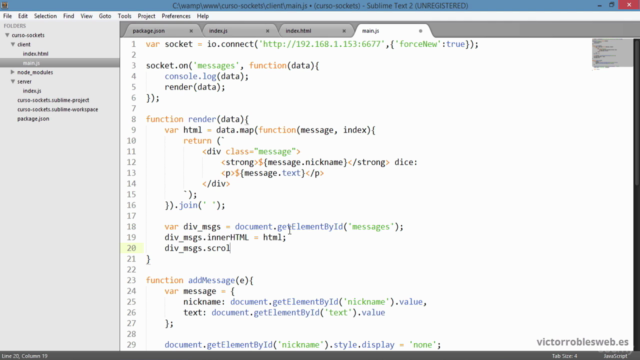Open the Goto menu
The width and height of the screenshot is (640, 360).
(x=105, y=16)
